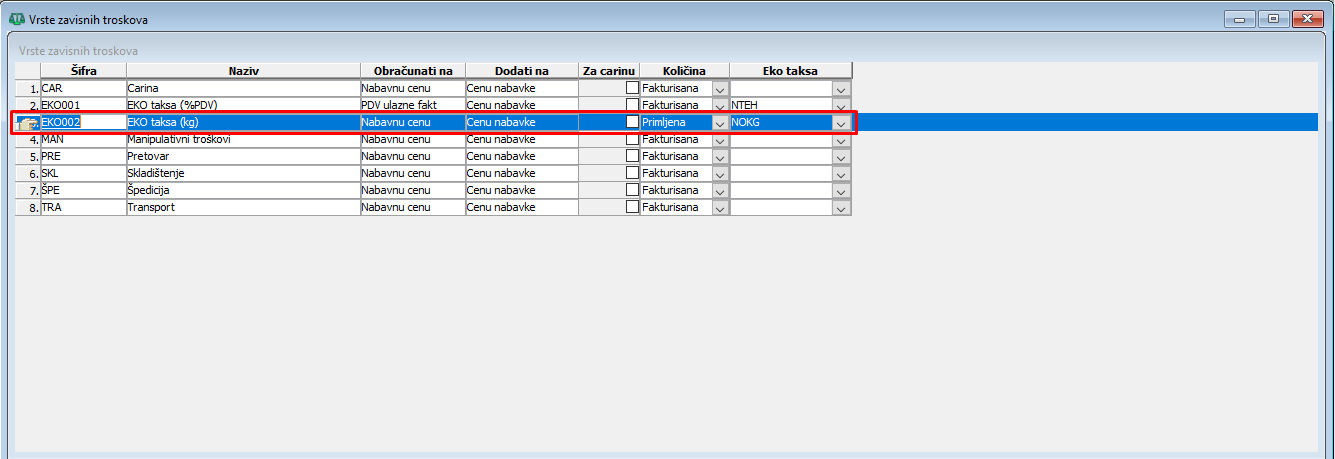Viewport: 1335px width, 459px height.
Task: Click the EKO002 code input field
Action: pos(82,122)
